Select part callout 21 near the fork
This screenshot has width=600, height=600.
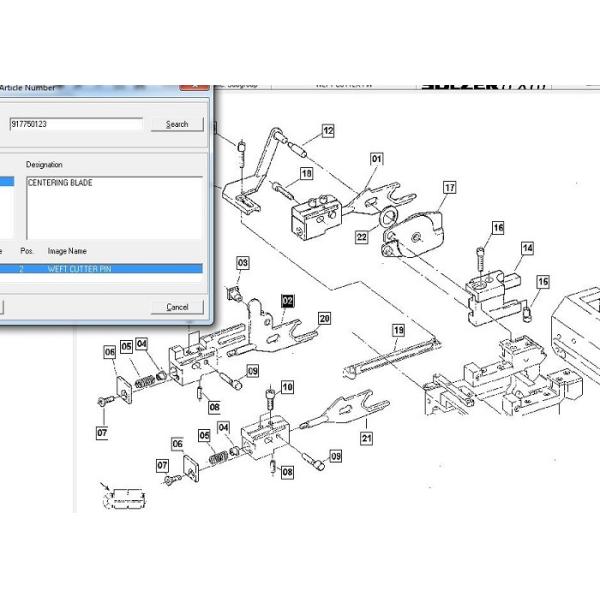[366, 438]
